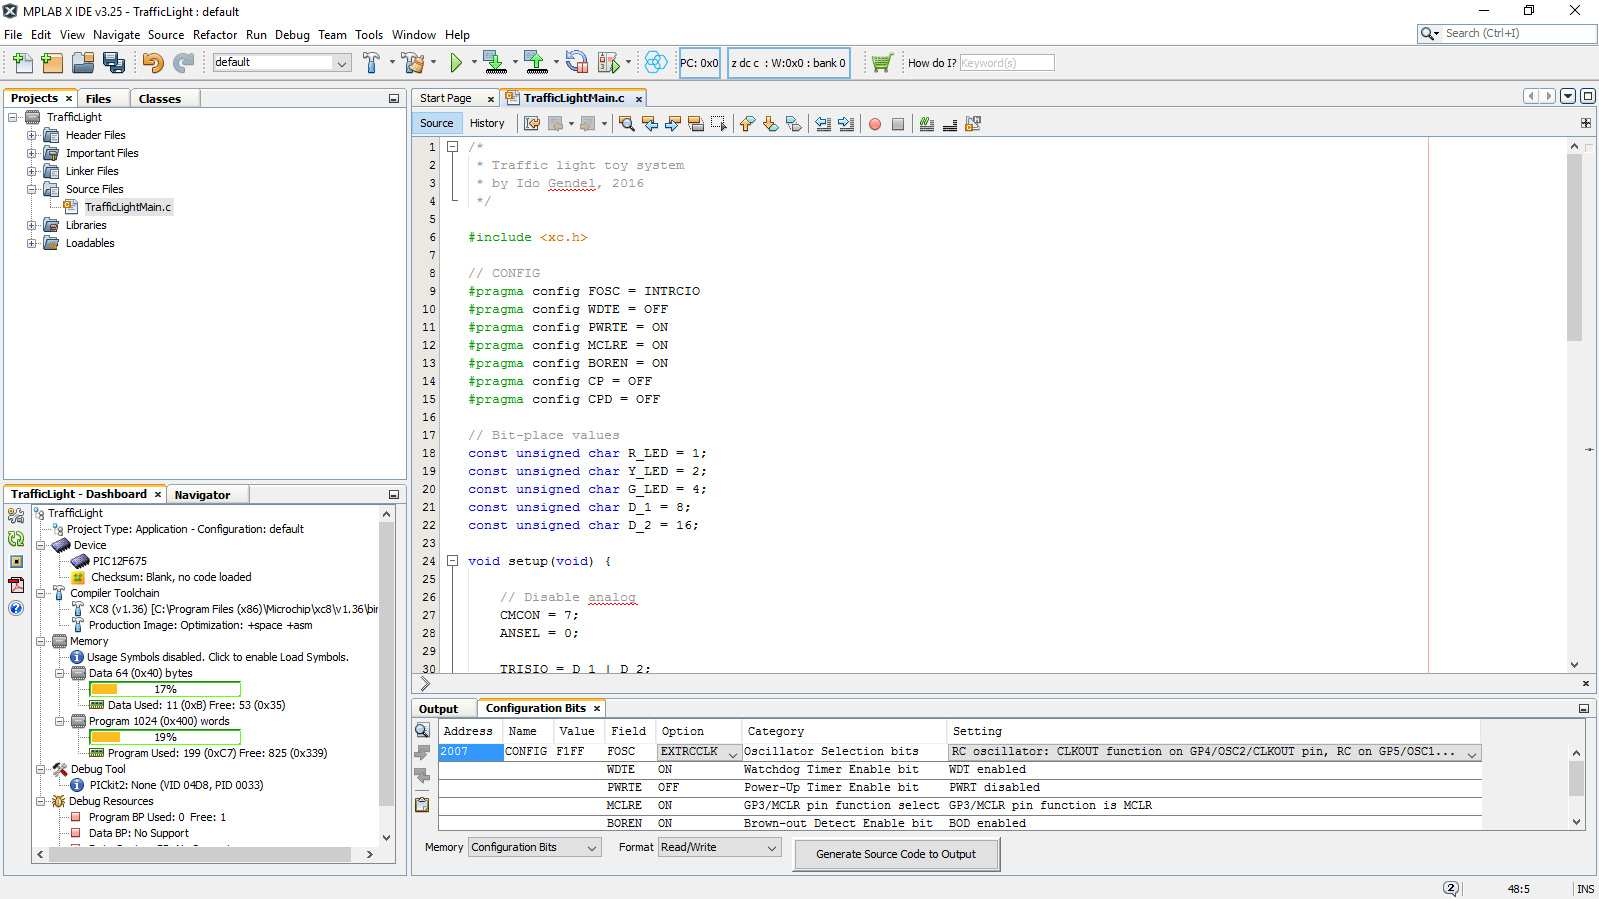Screen dimensions: 1599x899
Task: Click the Dashboard breakpoint toggle icon
Action: click(16, 562)
